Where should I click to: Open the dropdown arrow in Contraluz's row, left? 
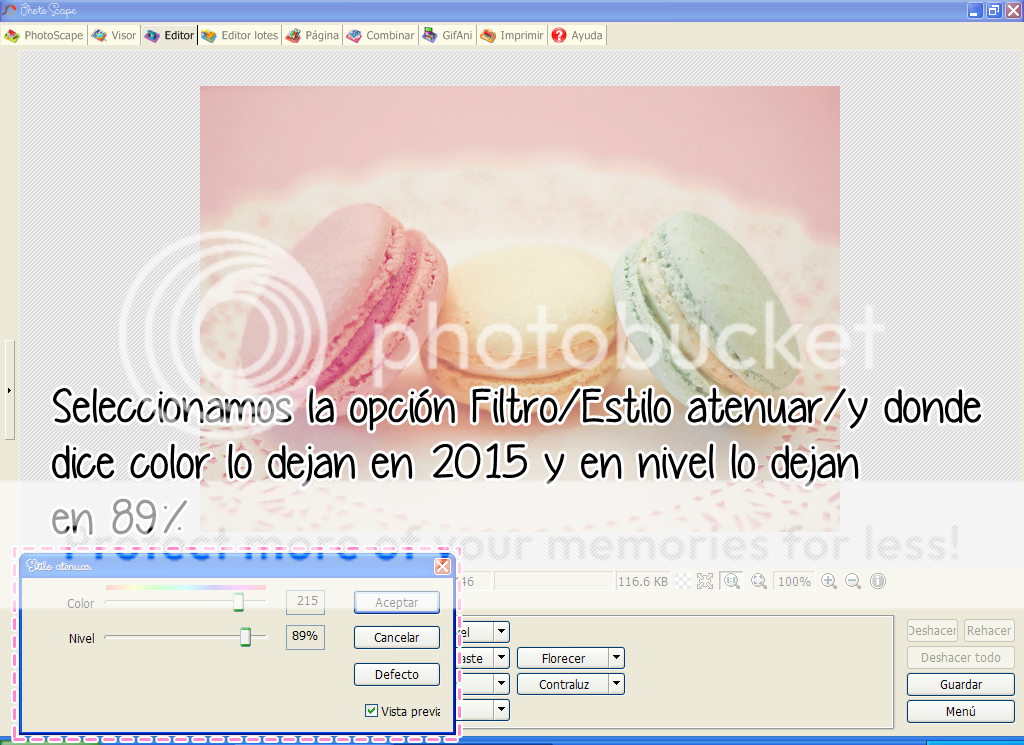pos(502,684)
